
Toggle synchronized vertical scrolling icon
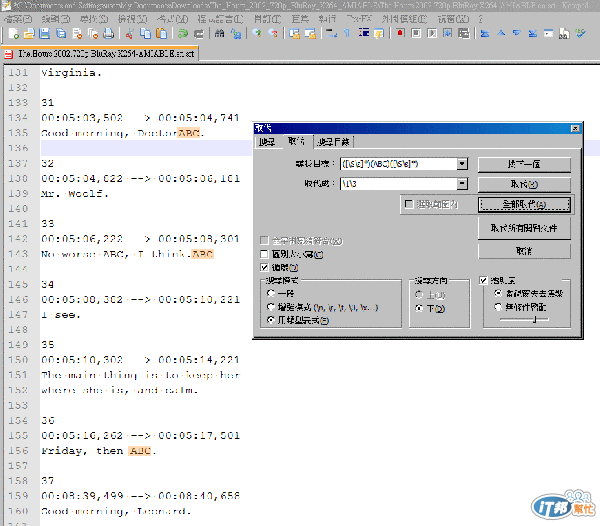point(294,34)
